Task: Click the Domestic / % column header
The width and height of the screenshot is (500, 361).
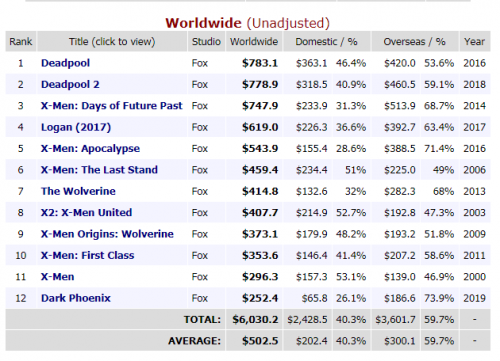Action: click(326, 42)
